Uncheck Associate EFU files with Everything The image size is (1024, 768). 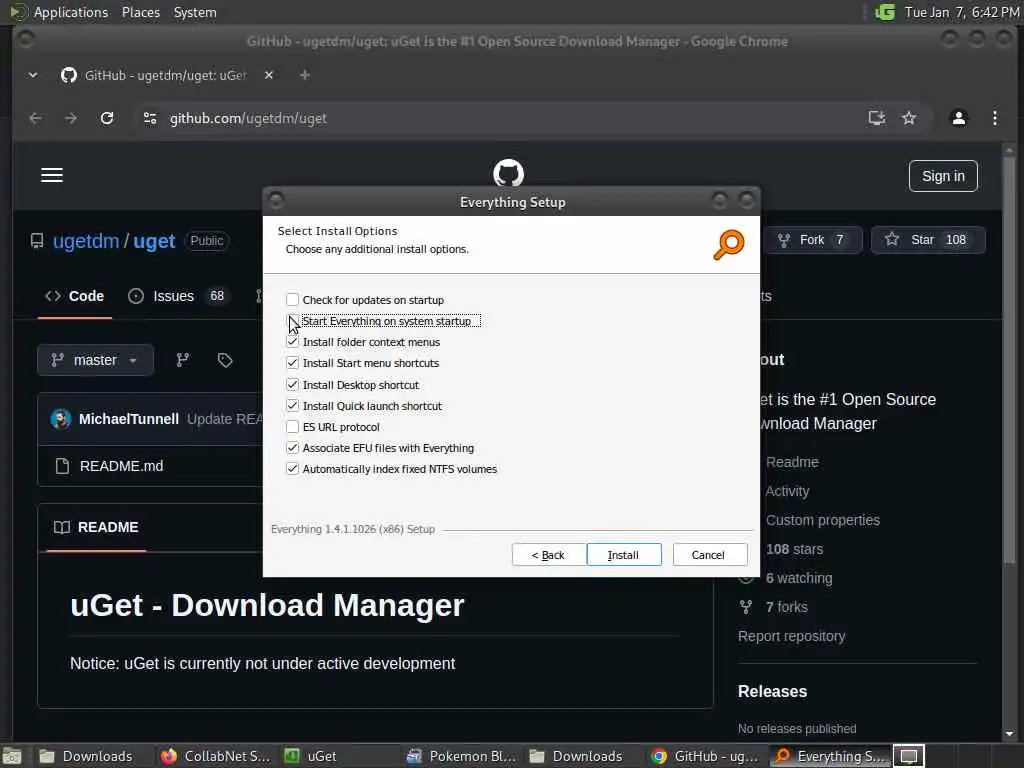click(x=293, y=448)
